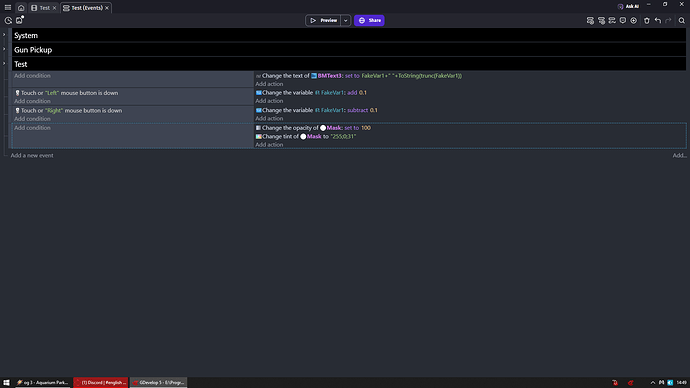
Task: Open Discord from the Windows taskbar
Action: [101, 382]
